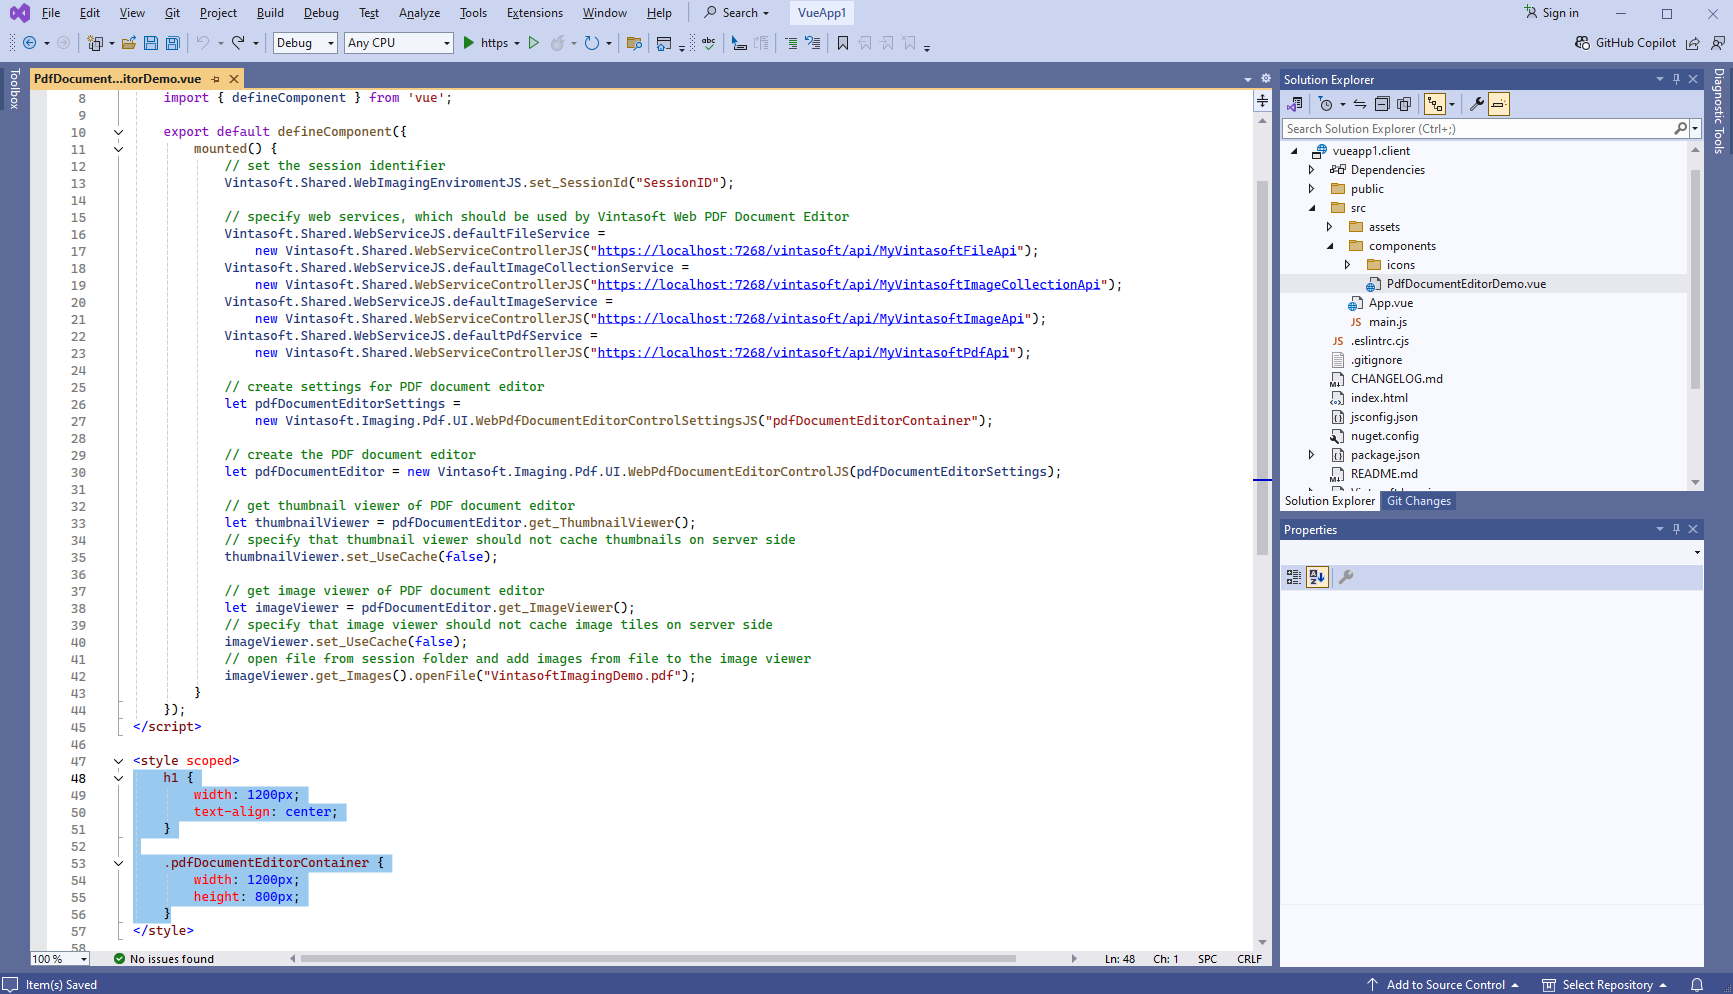
Task: Click the Save All toolbar icon
Action: point(173,43)
